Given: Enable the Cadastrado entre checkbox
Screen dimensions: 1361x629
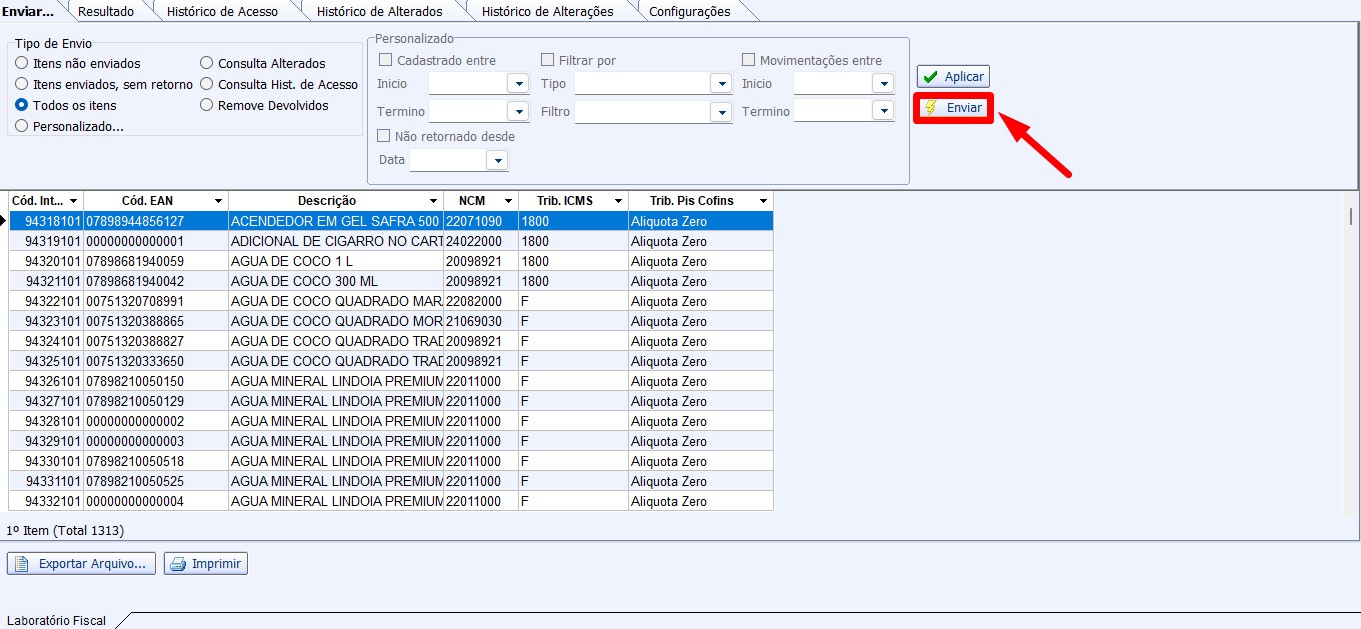Looking at the screenshot, I should tap(385, 60).
